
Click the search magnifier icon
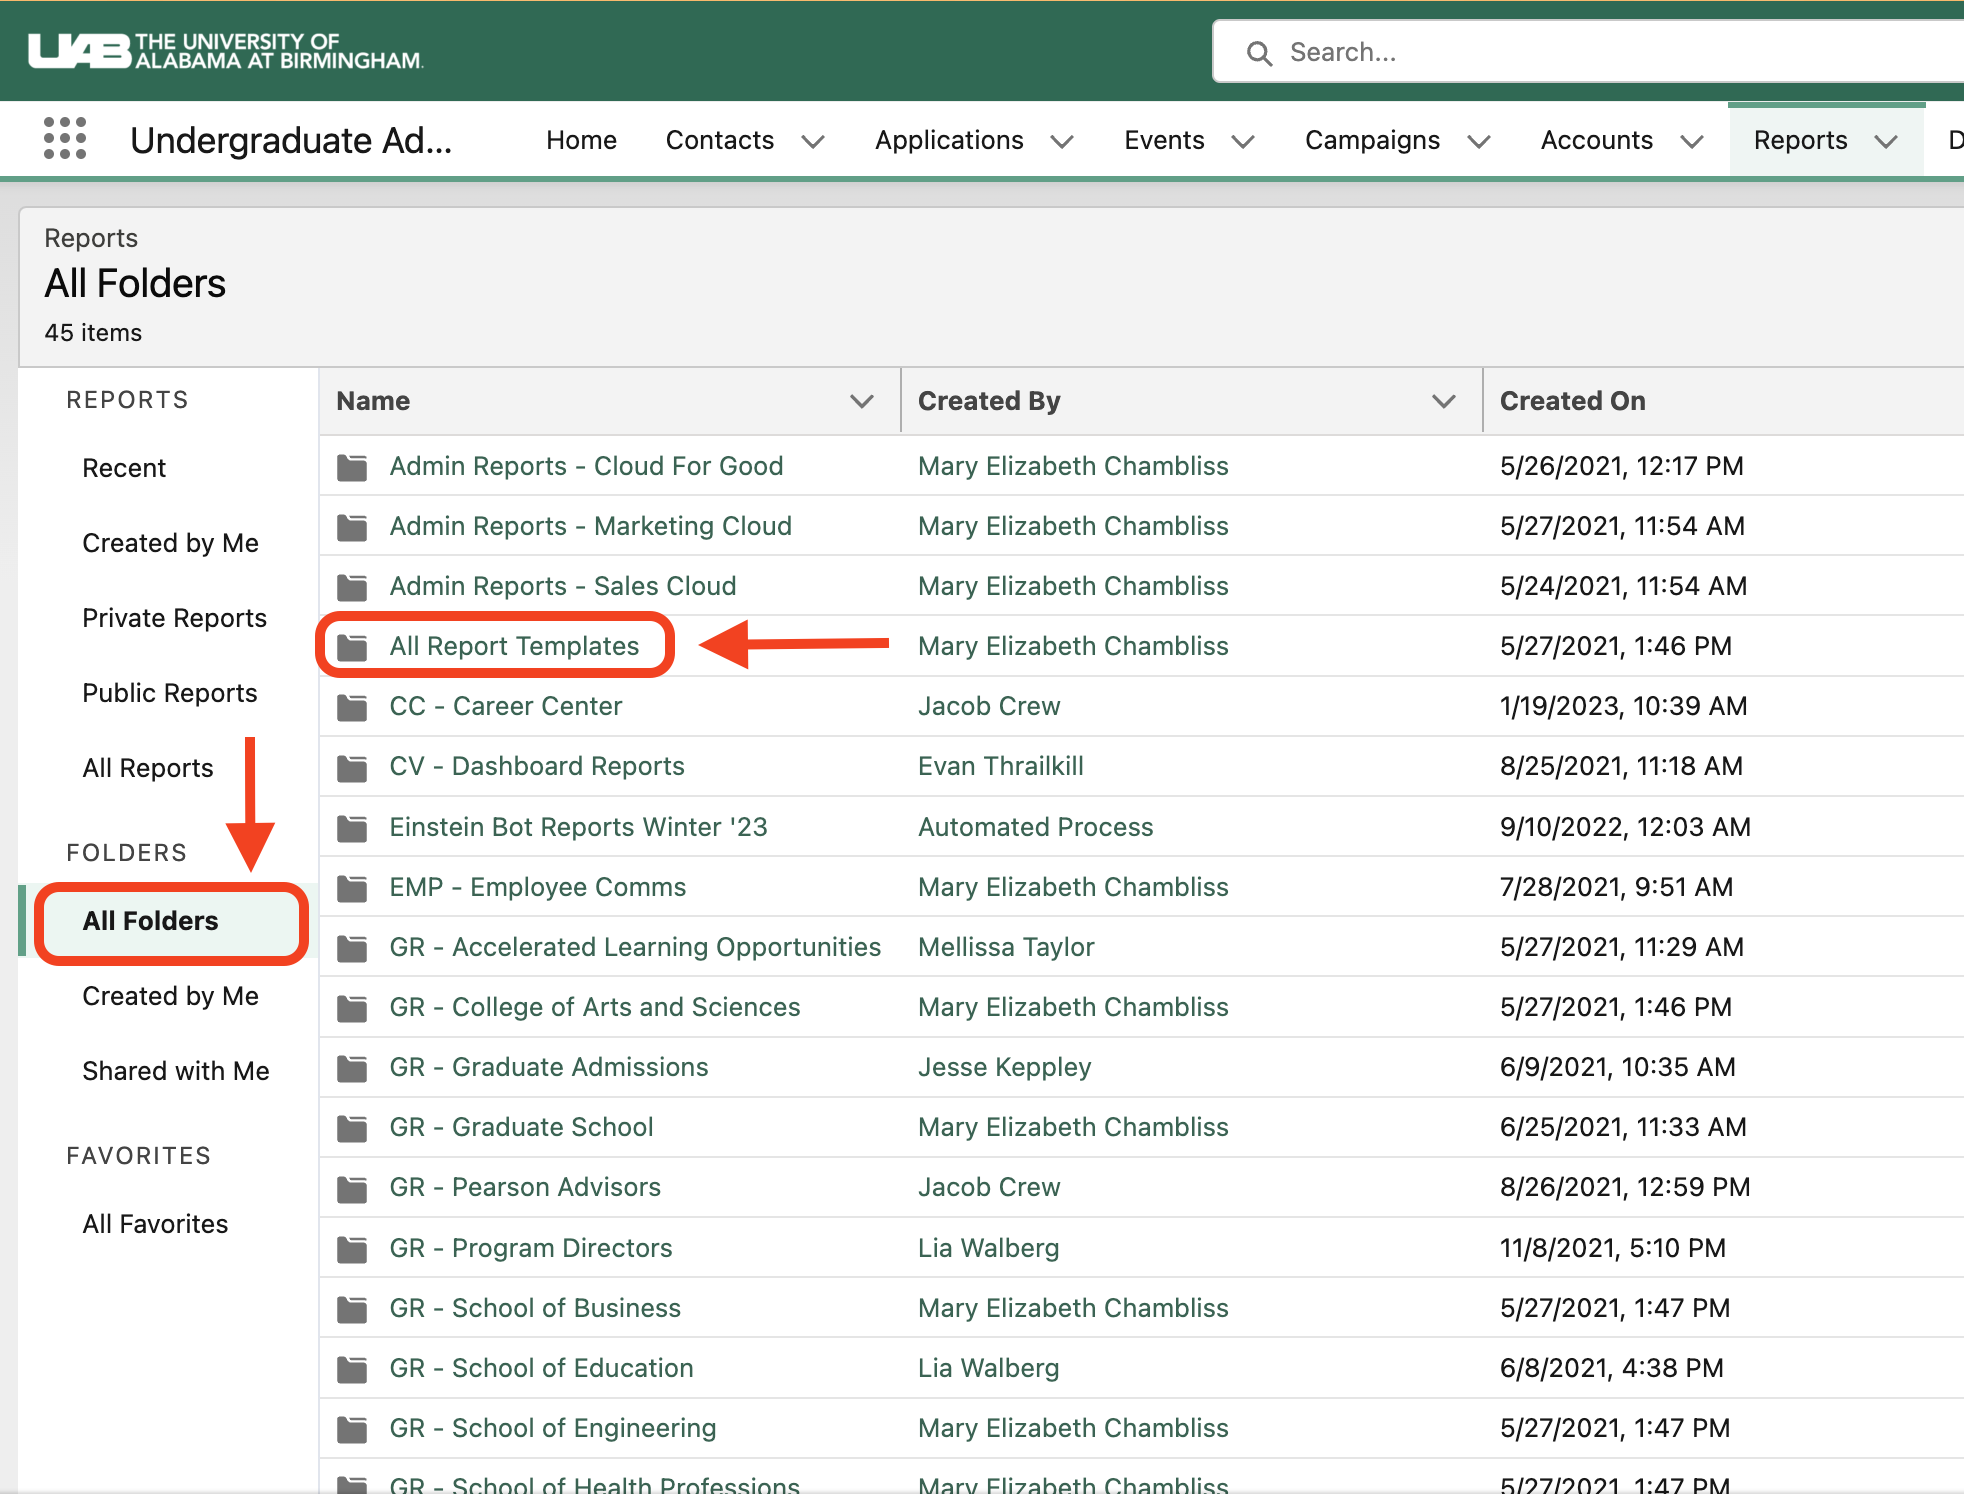click(x=1259, y=52)
